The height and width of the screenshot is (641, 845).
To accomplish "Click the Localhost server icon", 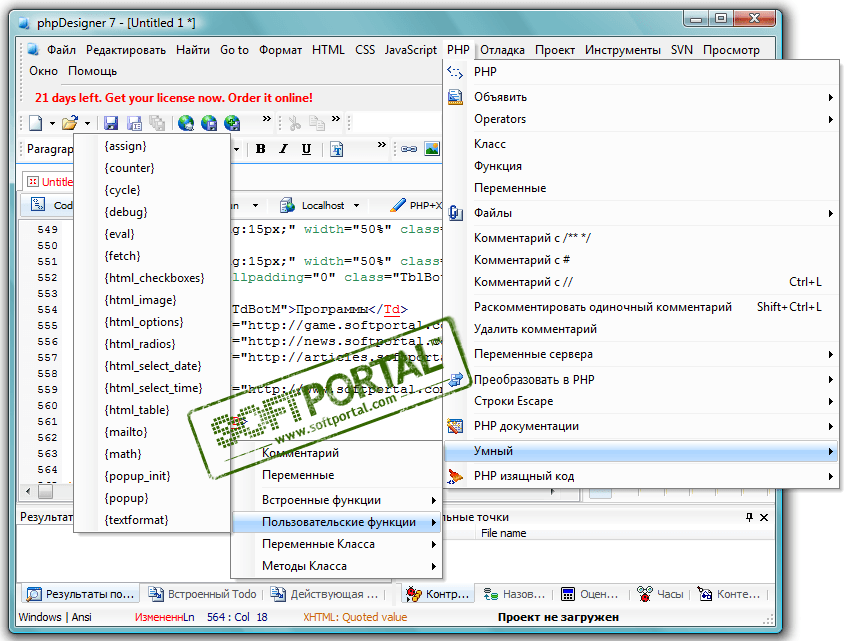I will pyautogui.click(x=287, y=205).
